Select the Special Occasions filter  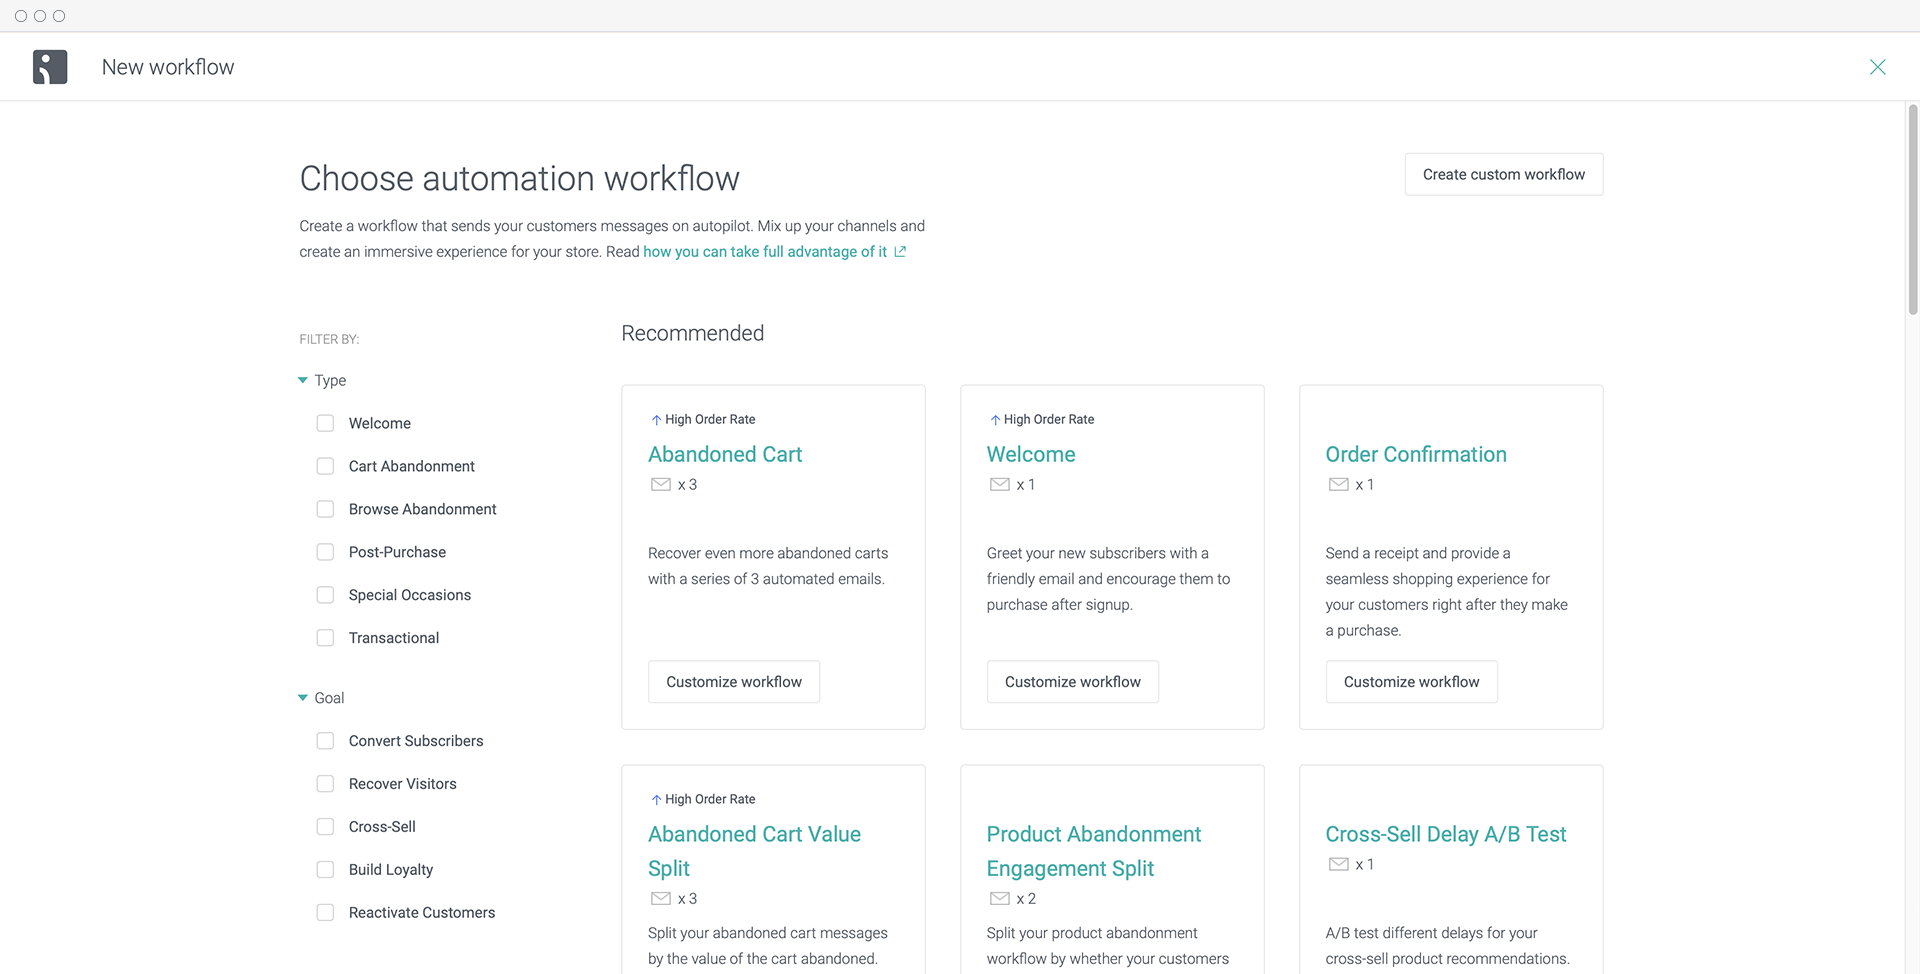325,595
